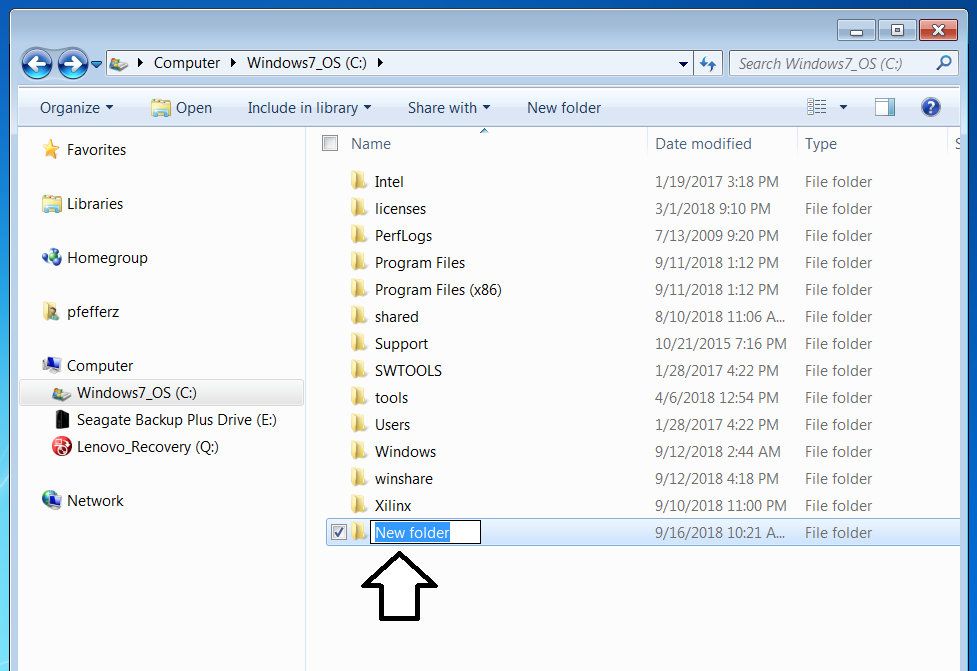The width and height of the screenshot is (977, 671).
Task: Expand the arrow before Computer in address bar
Action: (x=140, y=63)
